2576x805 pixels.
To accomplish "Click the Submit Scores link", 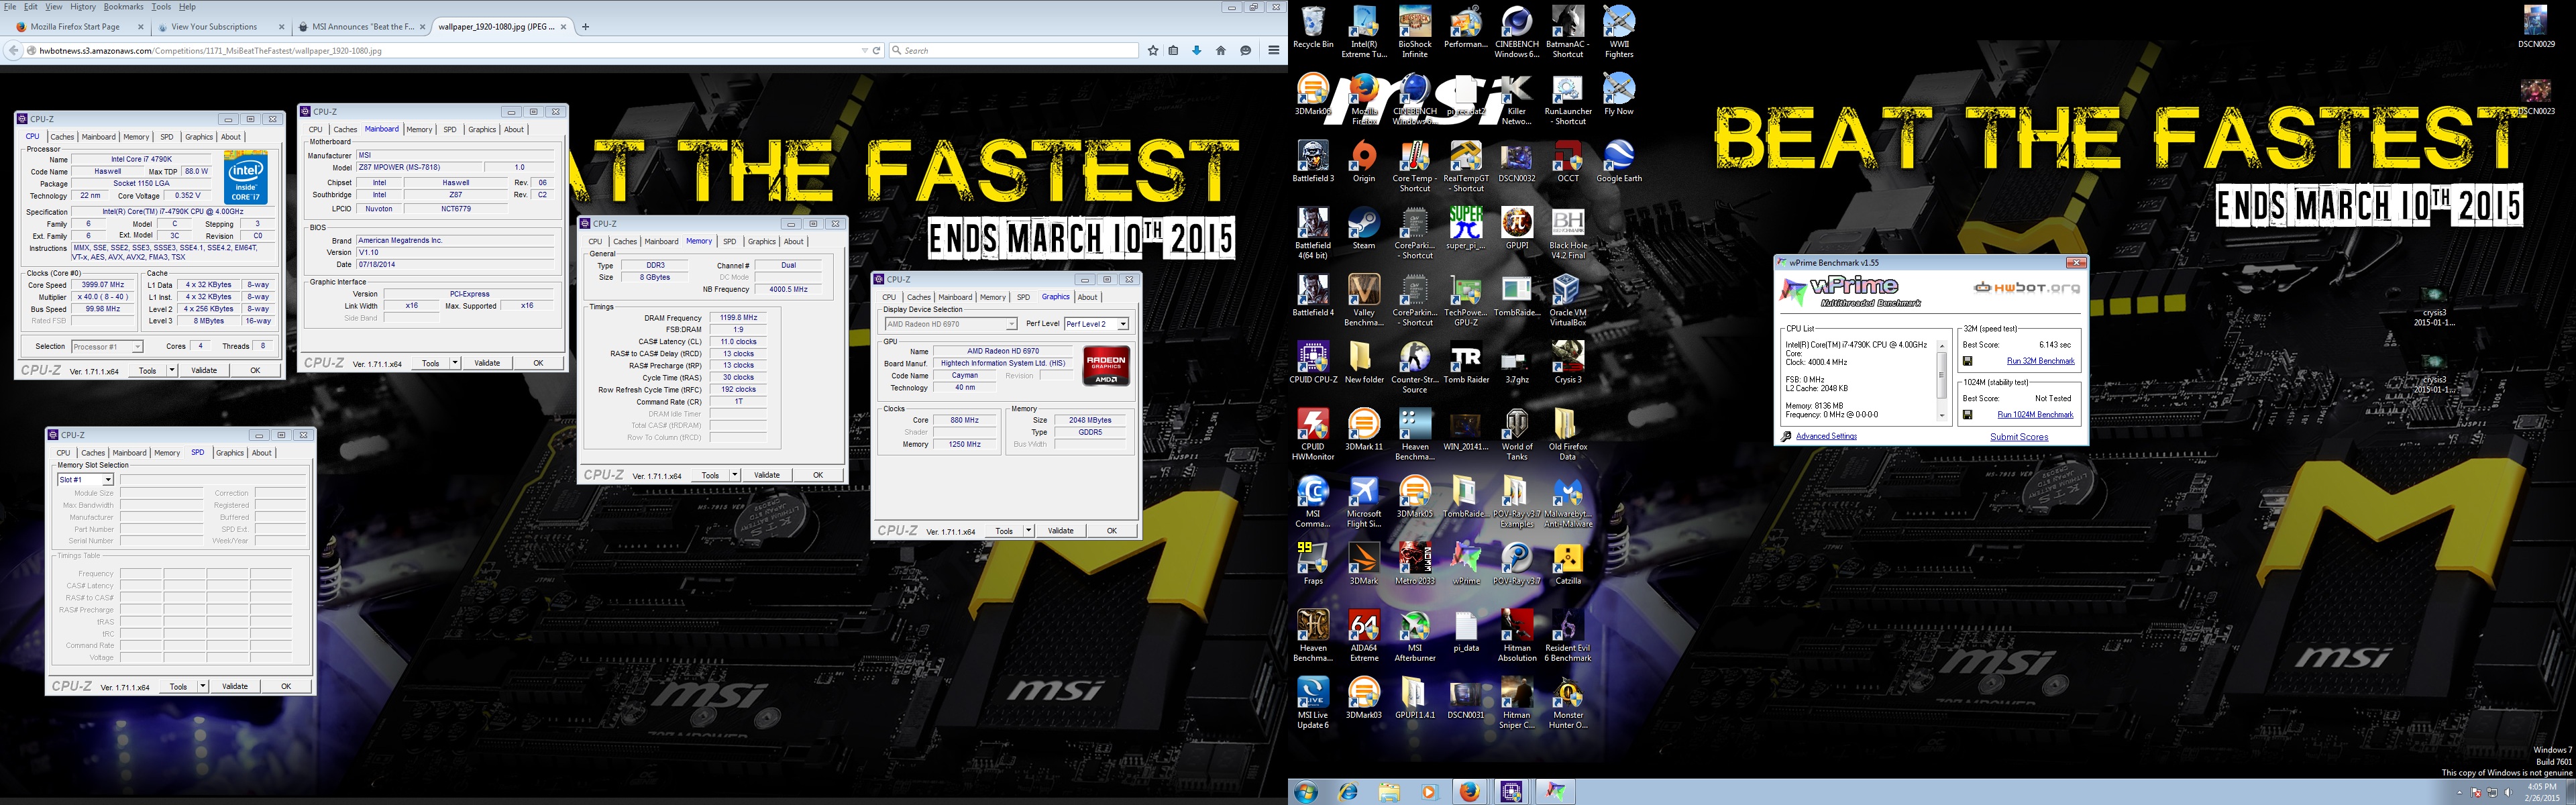I will point(2019,437).
